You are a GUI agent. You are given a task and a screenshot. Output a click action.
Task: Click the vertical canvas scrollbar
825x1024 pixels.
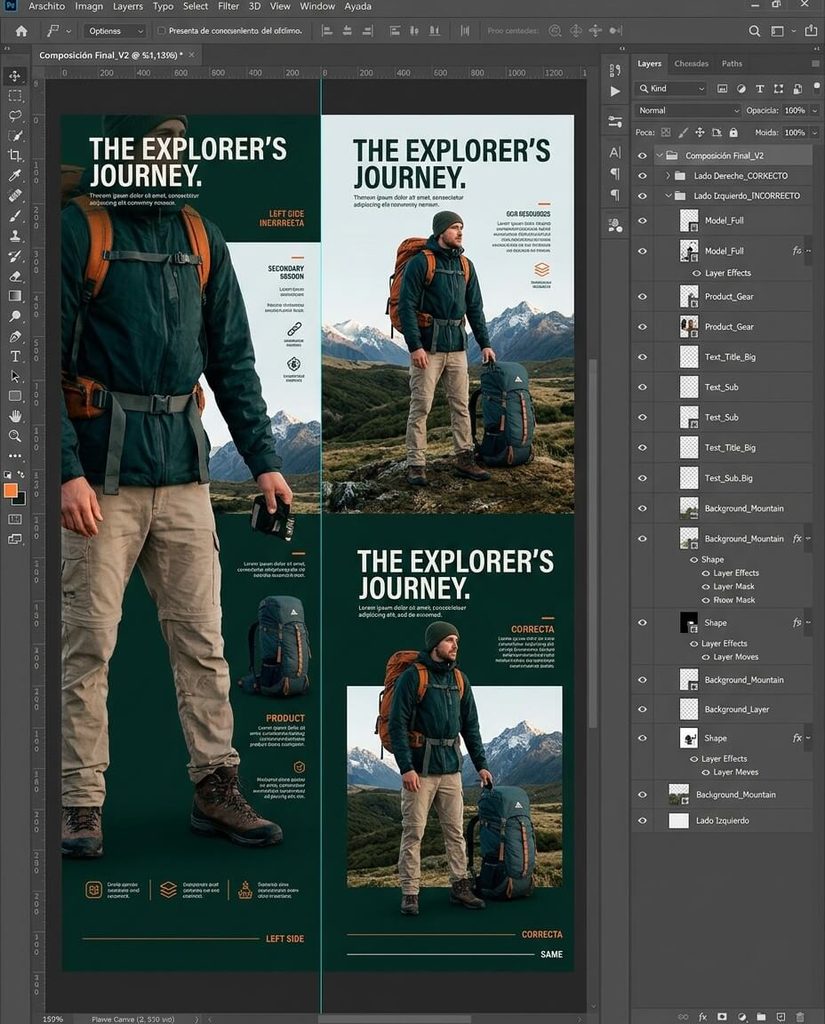click(592, 542)
